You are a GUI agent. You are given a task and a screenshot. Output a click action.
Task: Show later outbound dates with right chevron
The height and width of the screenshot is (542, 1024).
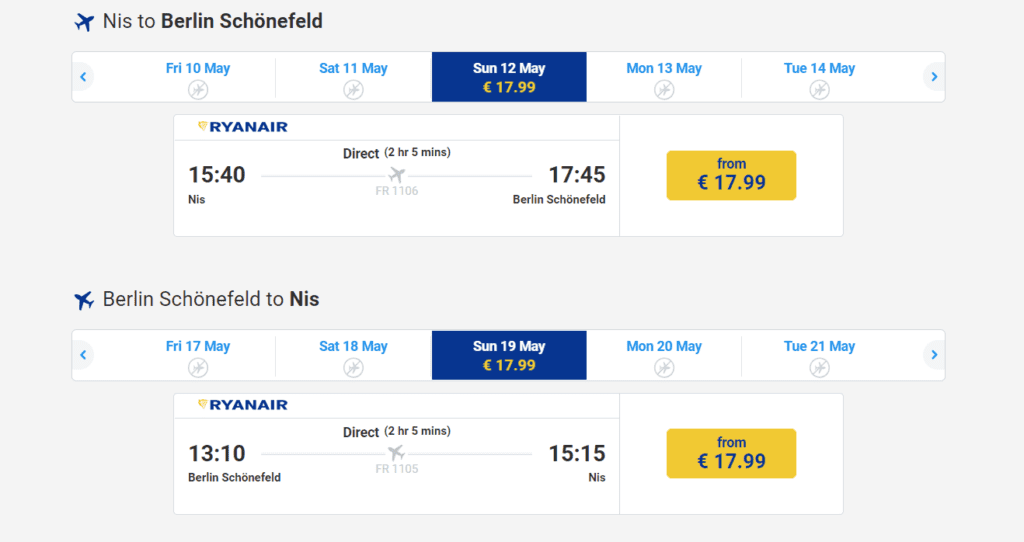(x=935, y=77)
